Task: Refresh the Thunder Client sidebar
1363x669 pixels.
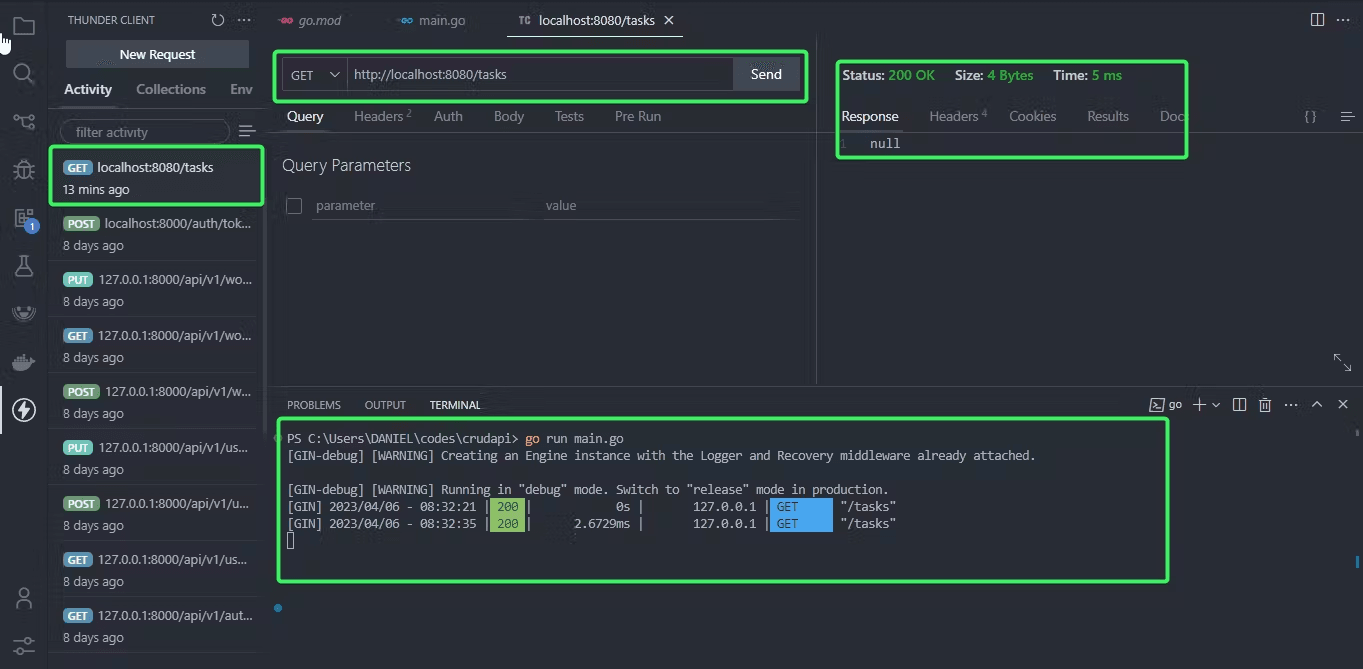Action: click(218, 20)
